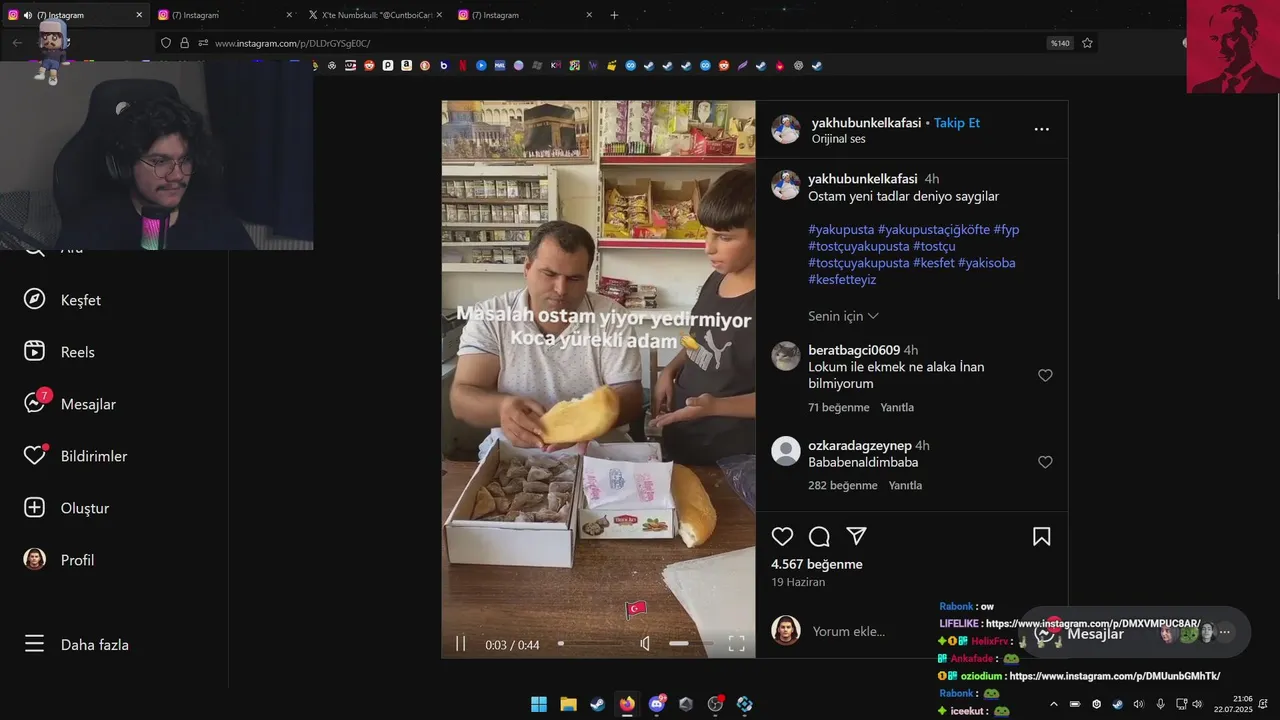Open ozkaradagzeynep commenter profile
1280x720 pixels.
pos(860,445)
